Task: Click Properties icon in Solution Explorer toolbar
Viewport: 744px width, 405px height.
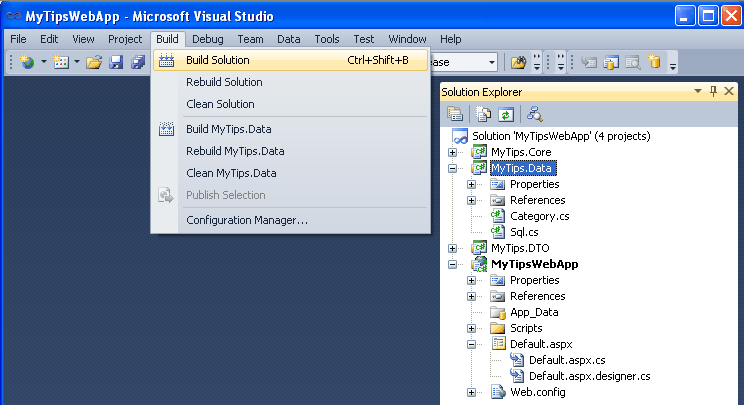Action: point(455,114)
